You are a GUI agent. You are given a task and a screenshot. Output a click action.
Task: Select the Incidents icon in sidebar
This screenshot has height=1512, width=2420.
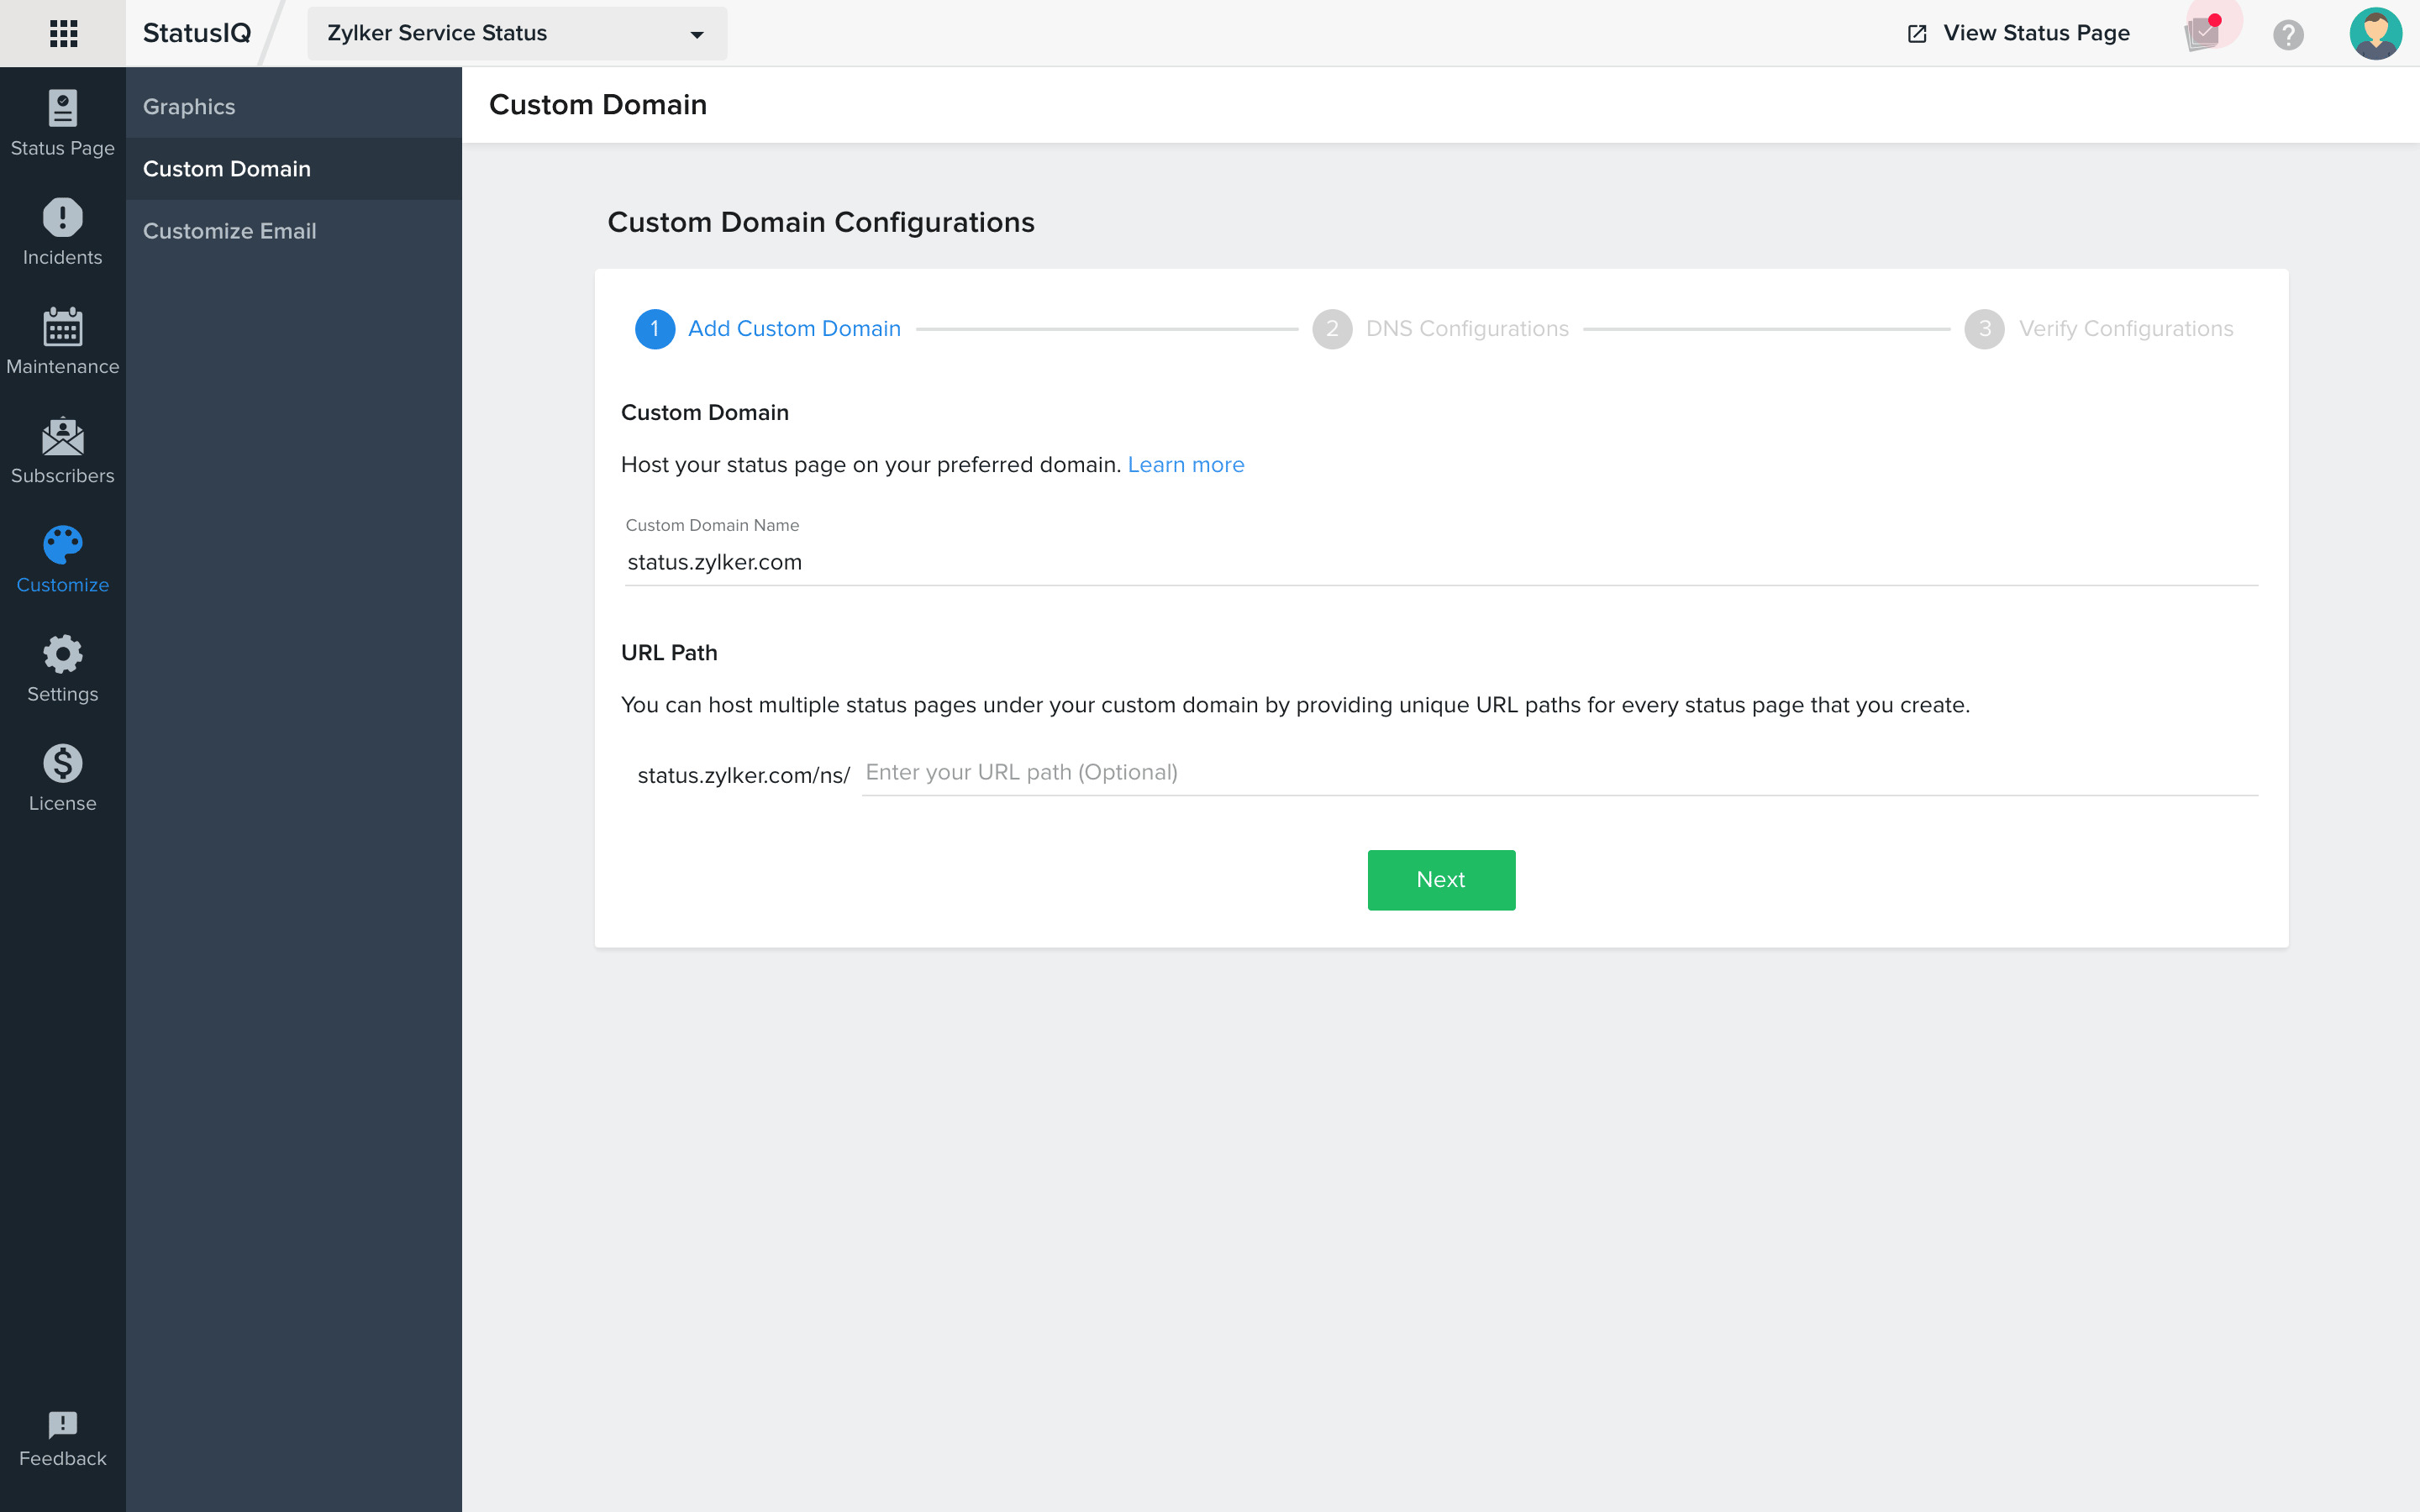62,232
